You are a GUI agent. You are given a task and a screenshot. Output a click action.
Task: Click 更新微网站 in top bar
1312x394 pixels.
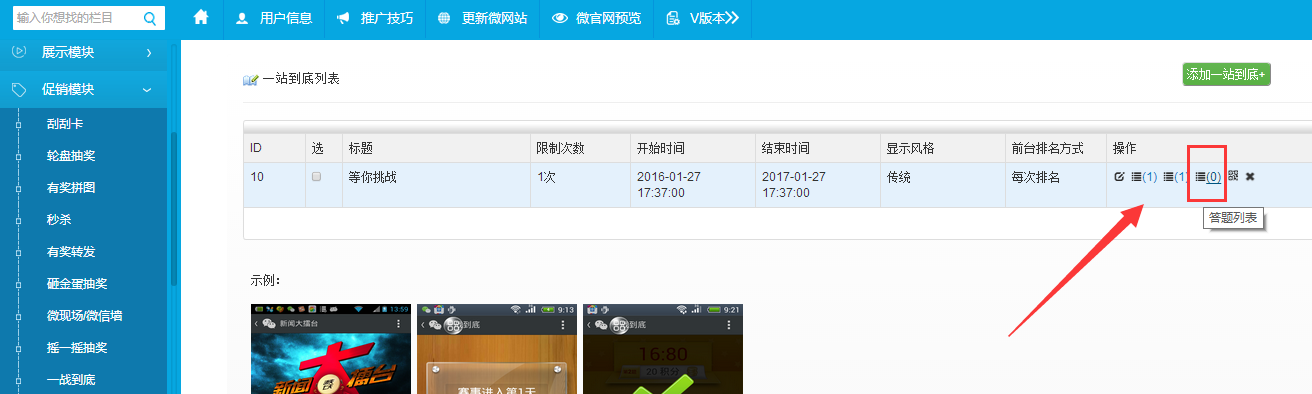[x=482, y=17]
